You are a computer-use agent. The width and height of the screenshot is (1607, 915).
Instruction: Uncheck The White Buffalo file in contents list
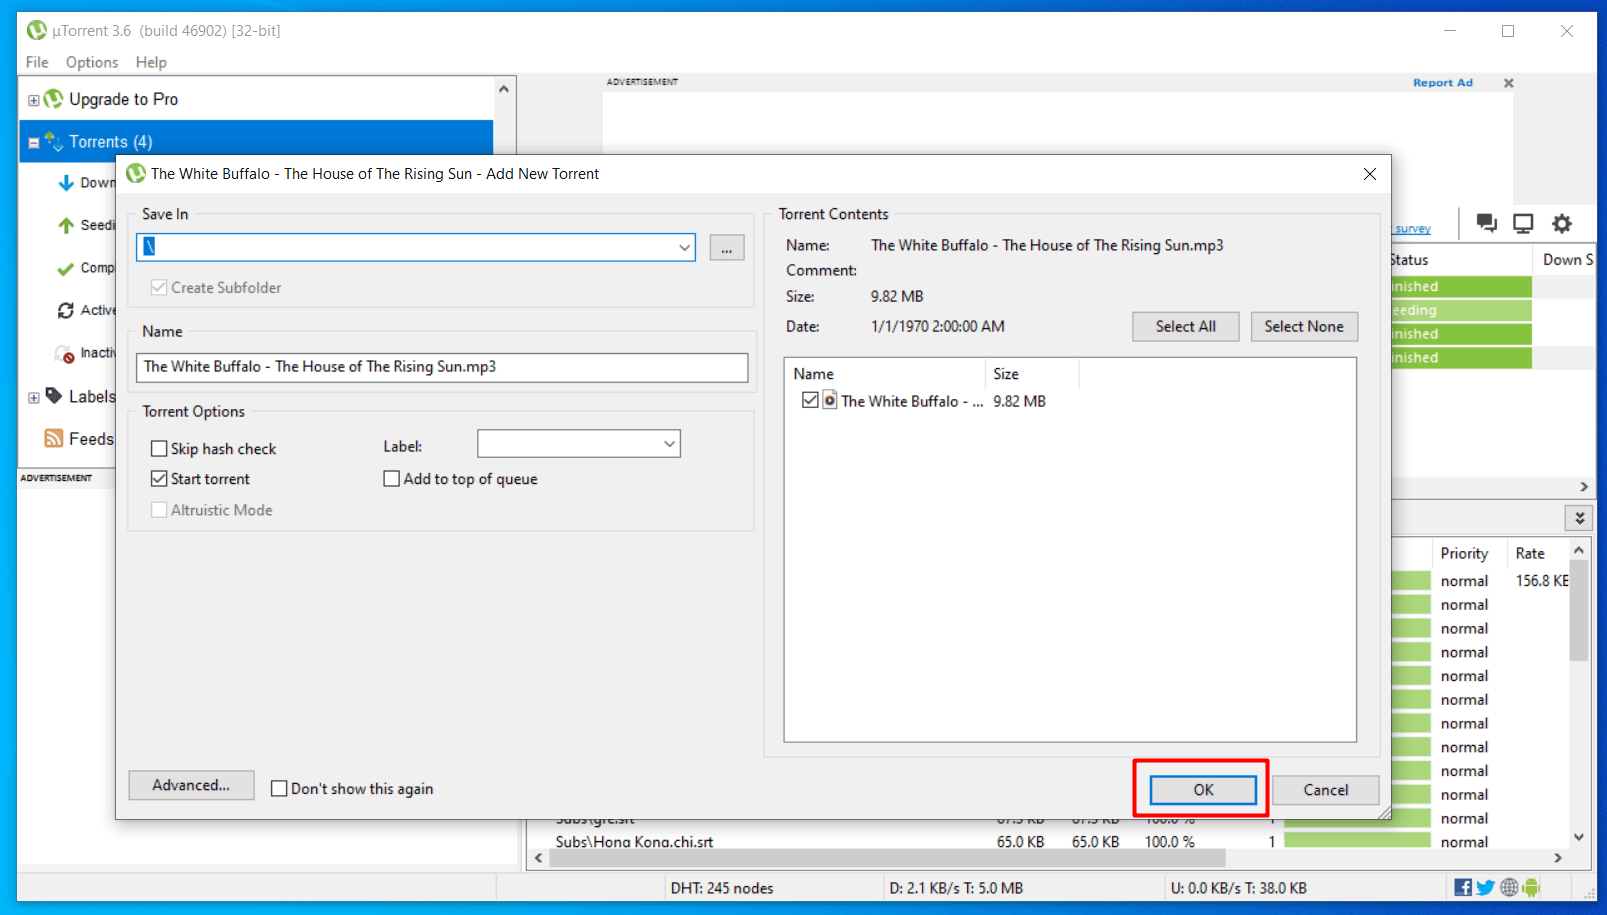[x=810, y=400]
